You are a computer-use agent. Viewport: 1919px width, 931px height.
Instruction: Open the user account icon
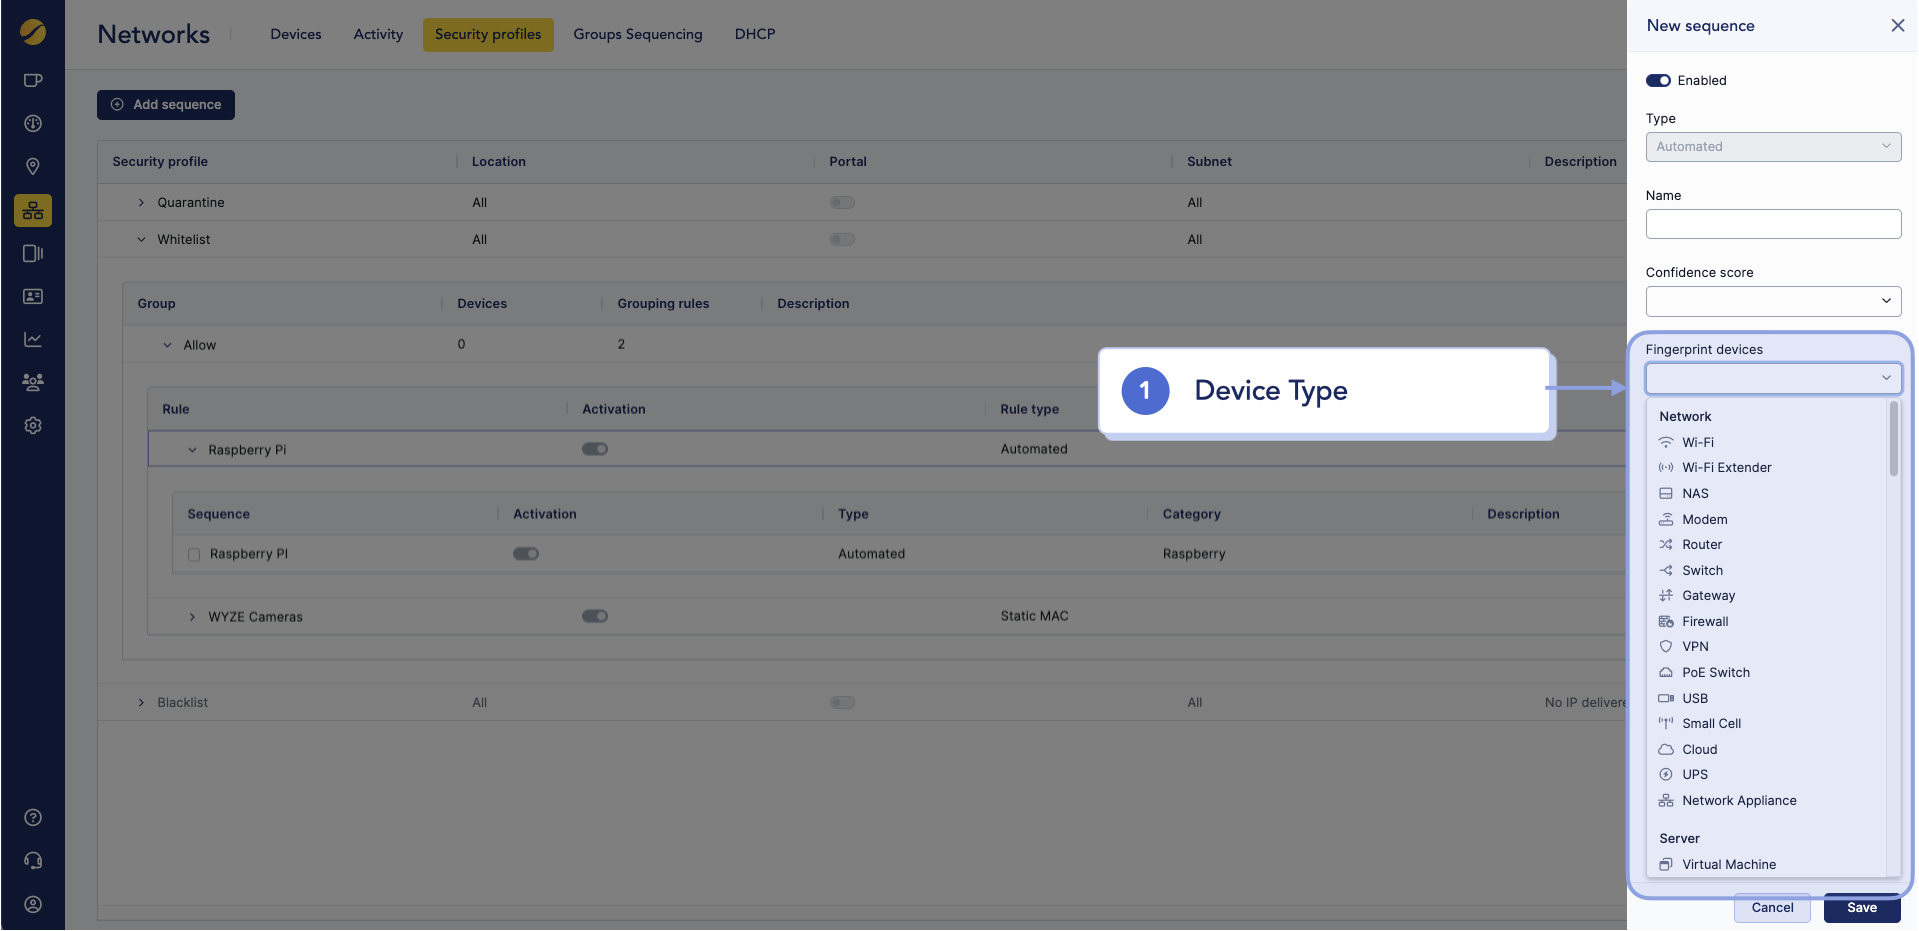coord(33,905)
